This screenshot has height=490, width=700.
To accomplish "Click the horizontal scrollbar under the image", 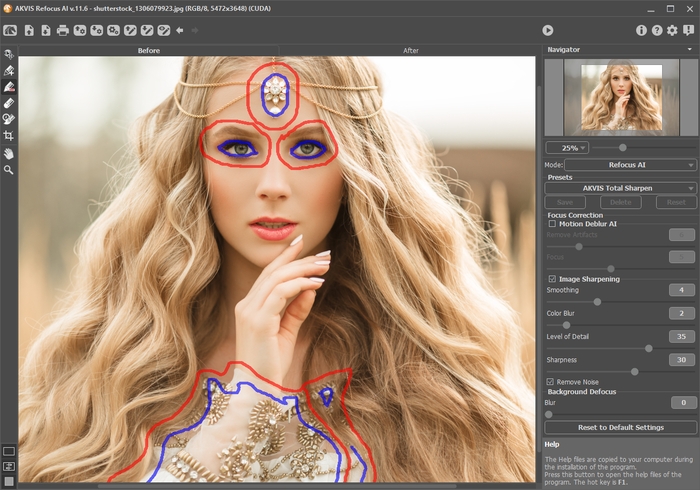I will (x=277, y=486).
